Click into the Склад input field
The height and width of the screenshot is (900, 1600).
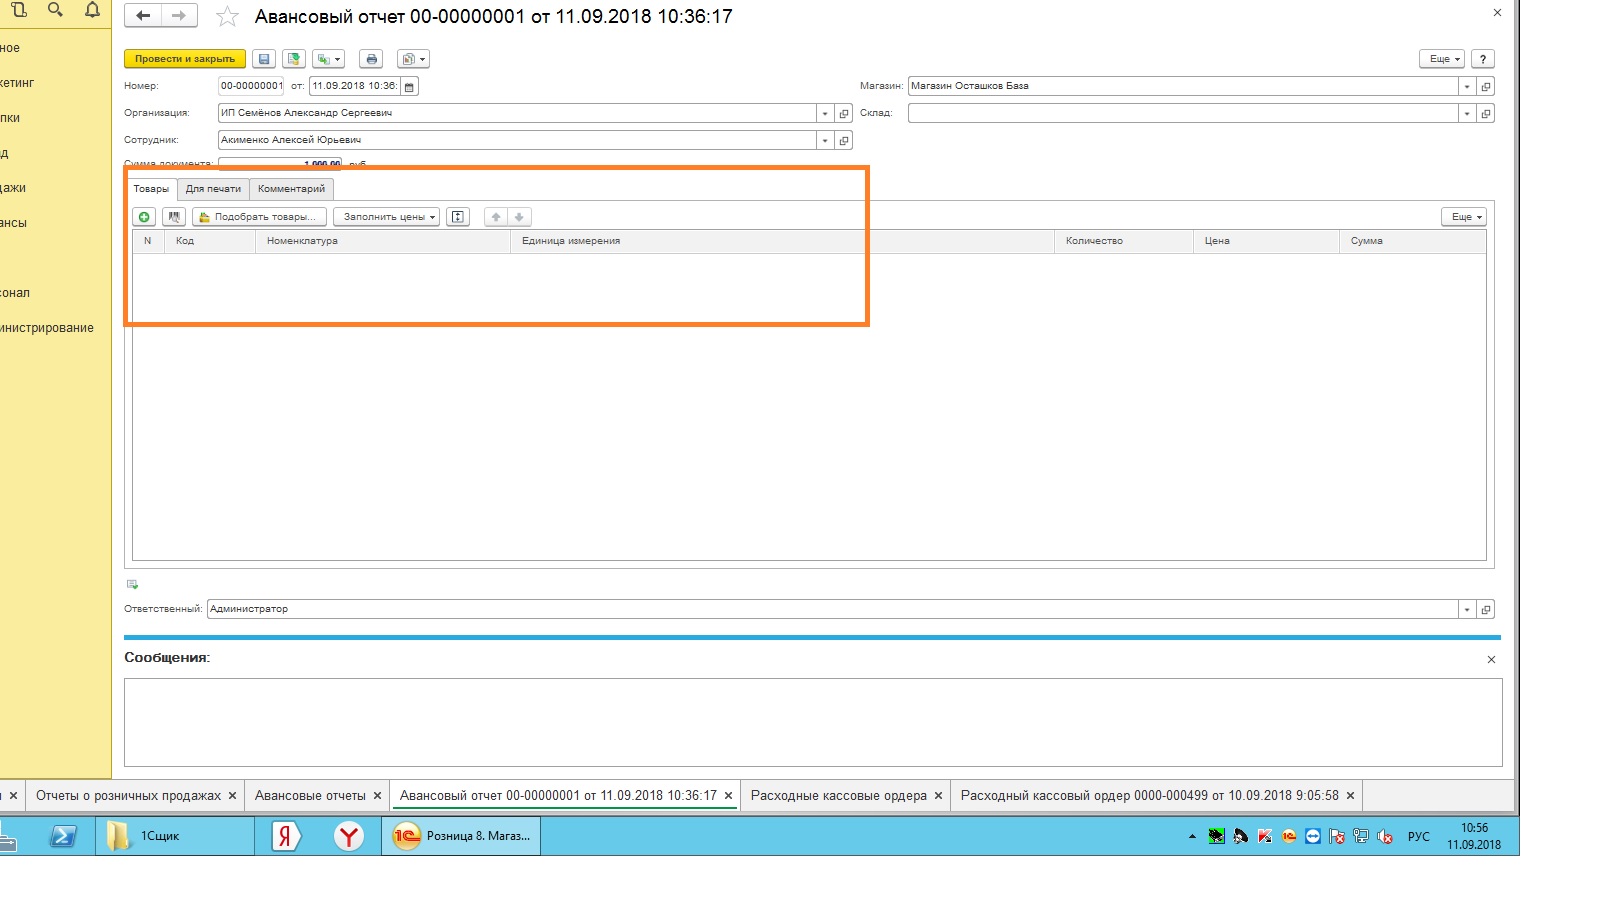click(x=1182, y=114)
